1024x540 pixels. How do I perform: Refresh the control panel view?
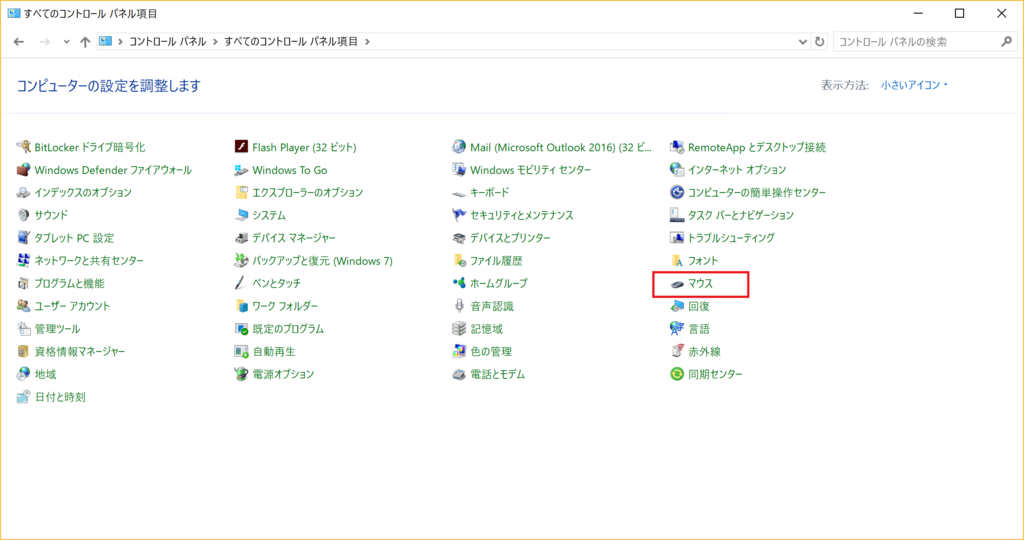(820, 42)
